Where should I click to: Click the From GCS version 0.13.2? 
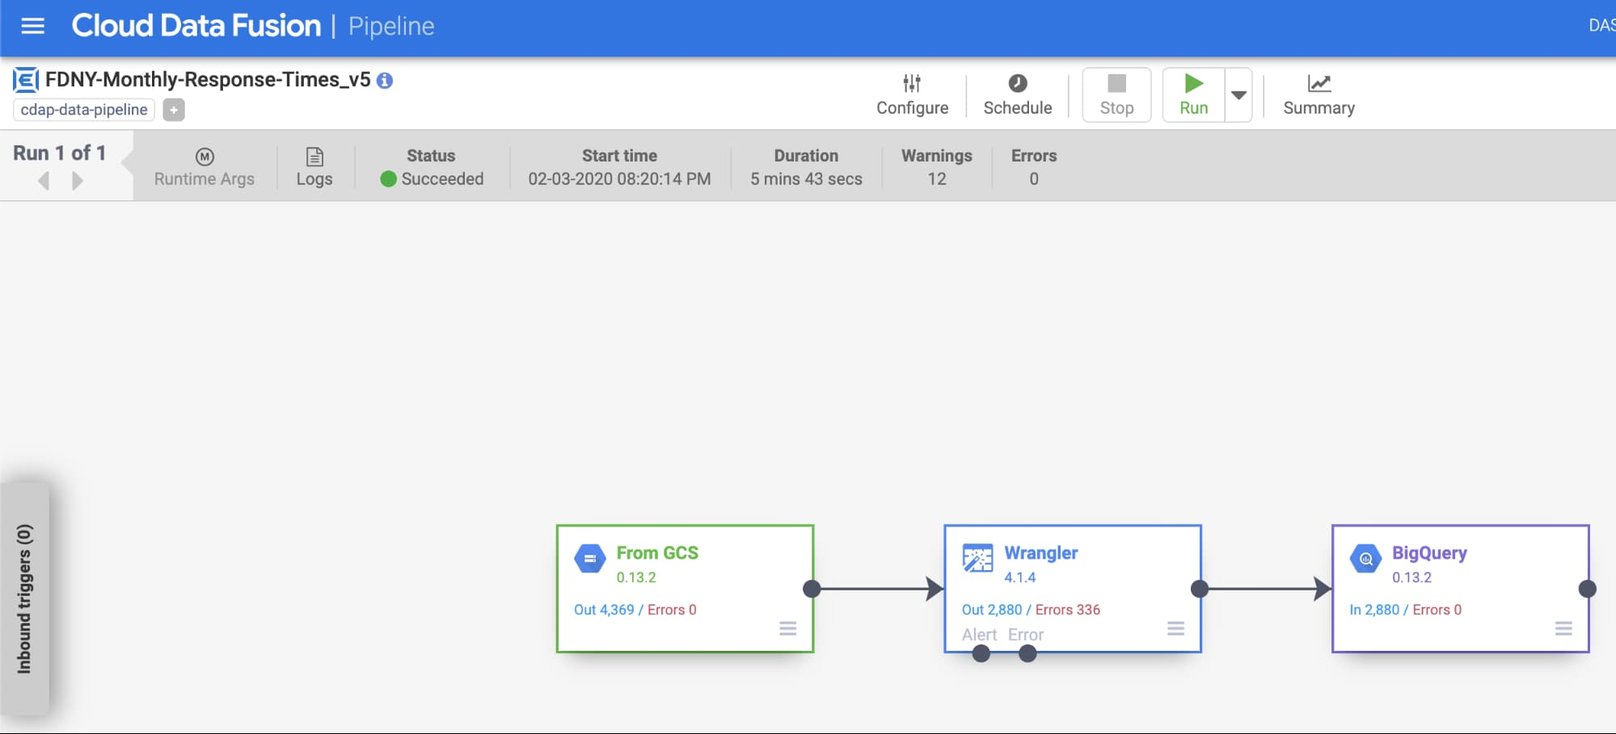[x=636, y=577]
